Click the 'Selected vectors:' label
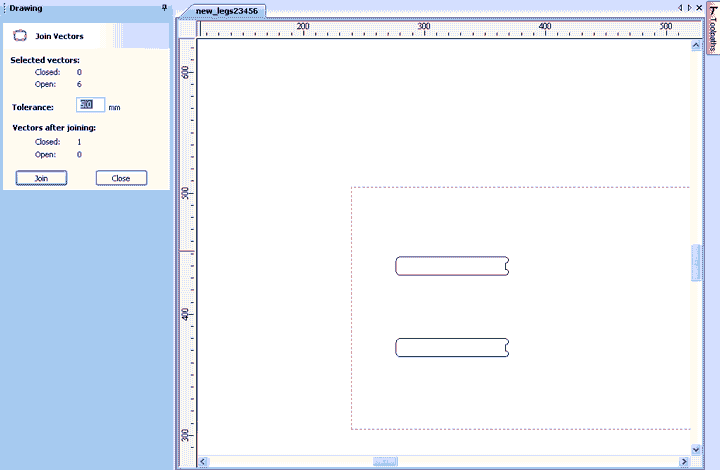 [45, 60]
